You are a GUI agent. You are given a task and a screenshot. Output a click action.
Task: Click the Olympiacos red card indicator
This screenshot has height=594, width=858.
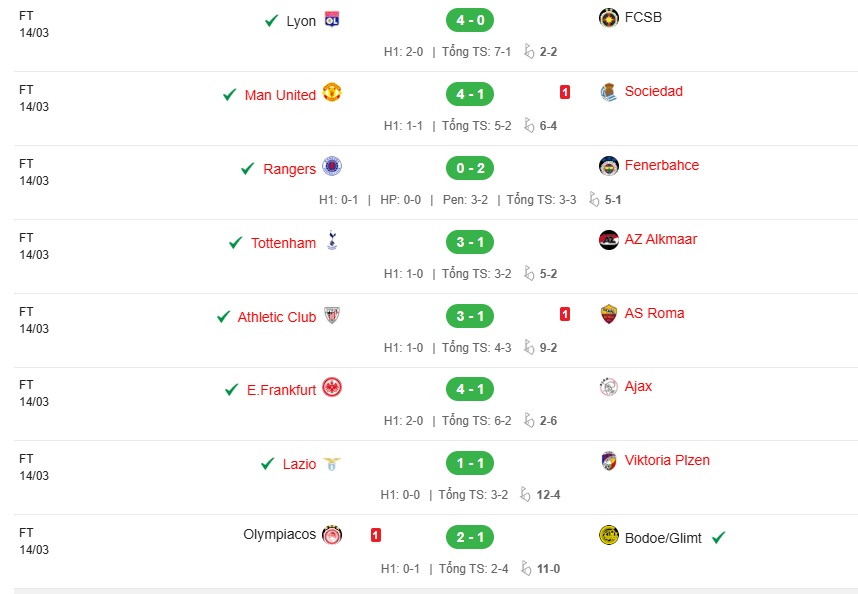click(375, 535)
